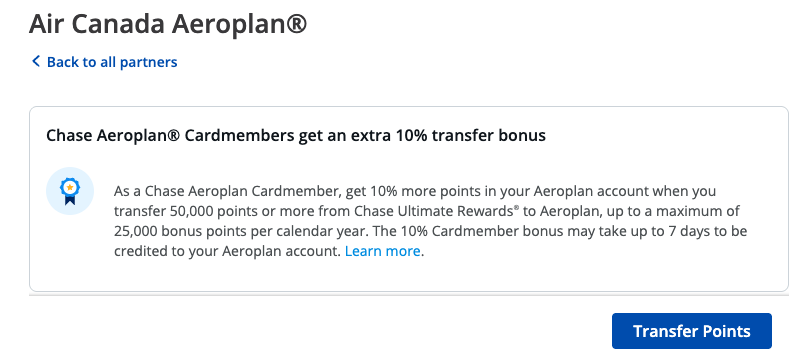Click the divider line below the bonus card
Viewport: 808px width, 360px height.
coord(409,295)
